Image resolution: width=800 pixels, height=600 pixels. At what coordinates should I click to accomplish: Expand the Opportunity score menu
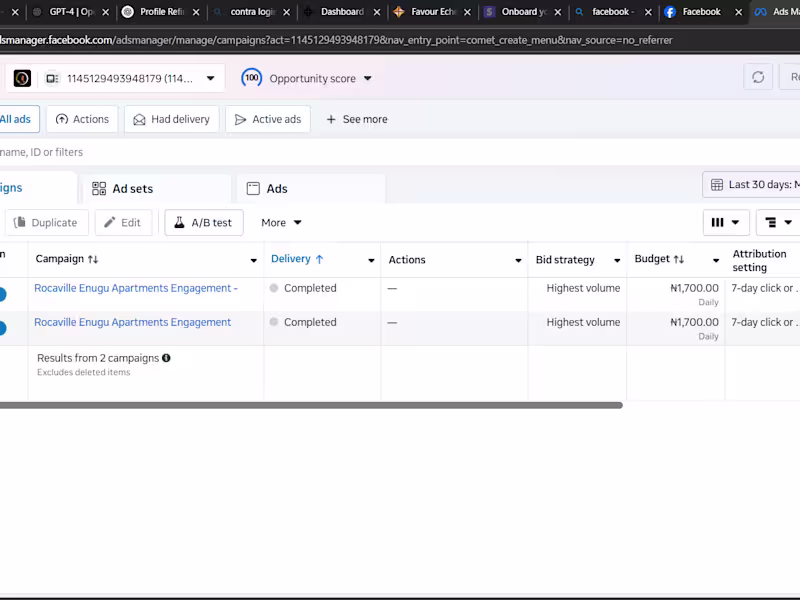(368, 79)
